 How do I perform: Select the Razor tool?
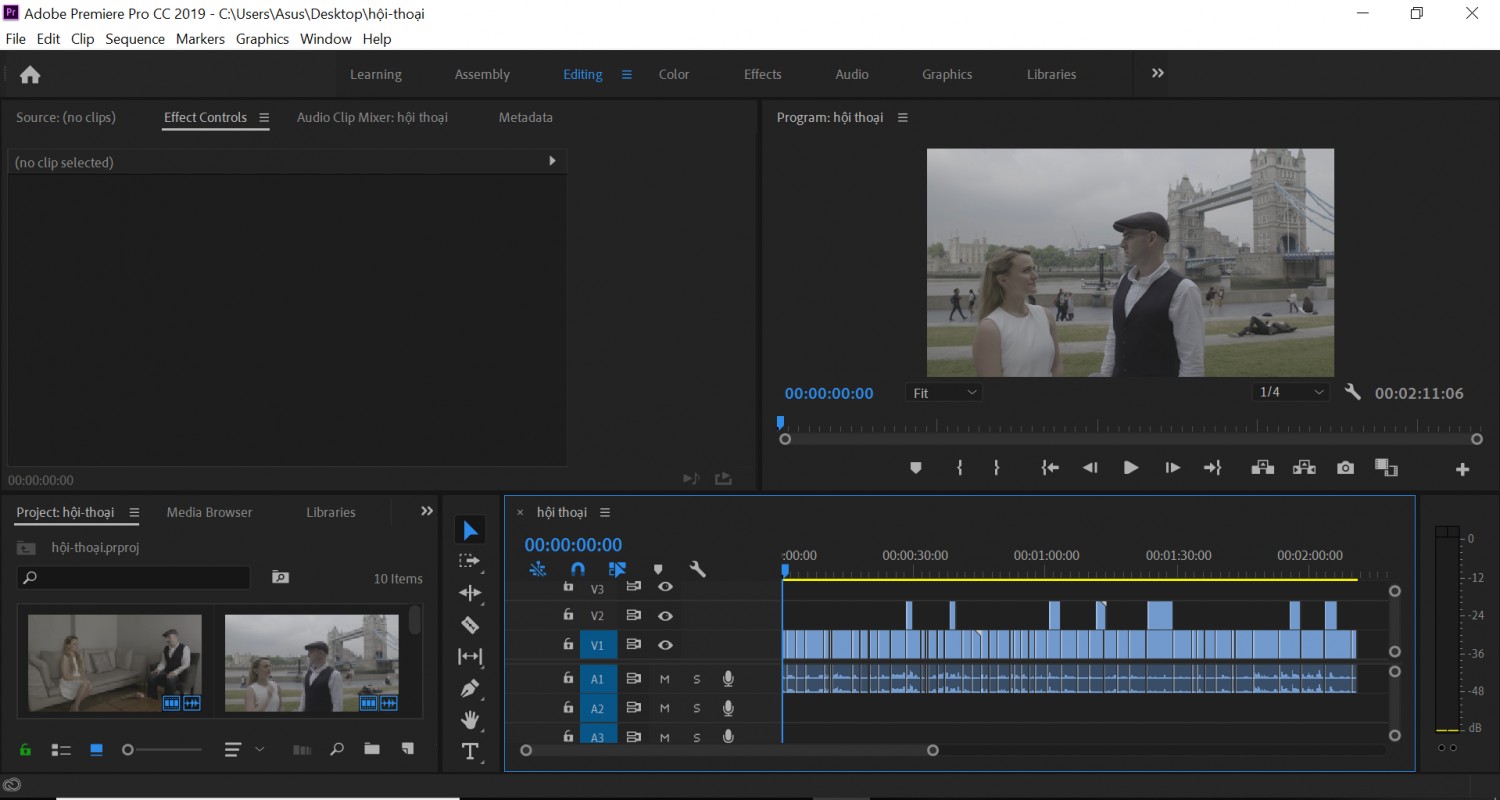click(x=470, y=625)
